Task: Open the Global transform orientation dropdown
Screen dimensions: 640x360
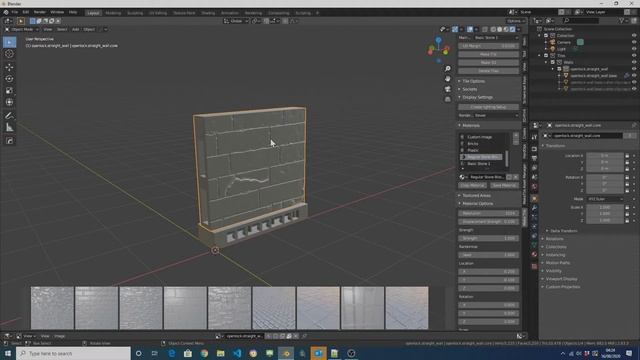Action: coord(236,21)
